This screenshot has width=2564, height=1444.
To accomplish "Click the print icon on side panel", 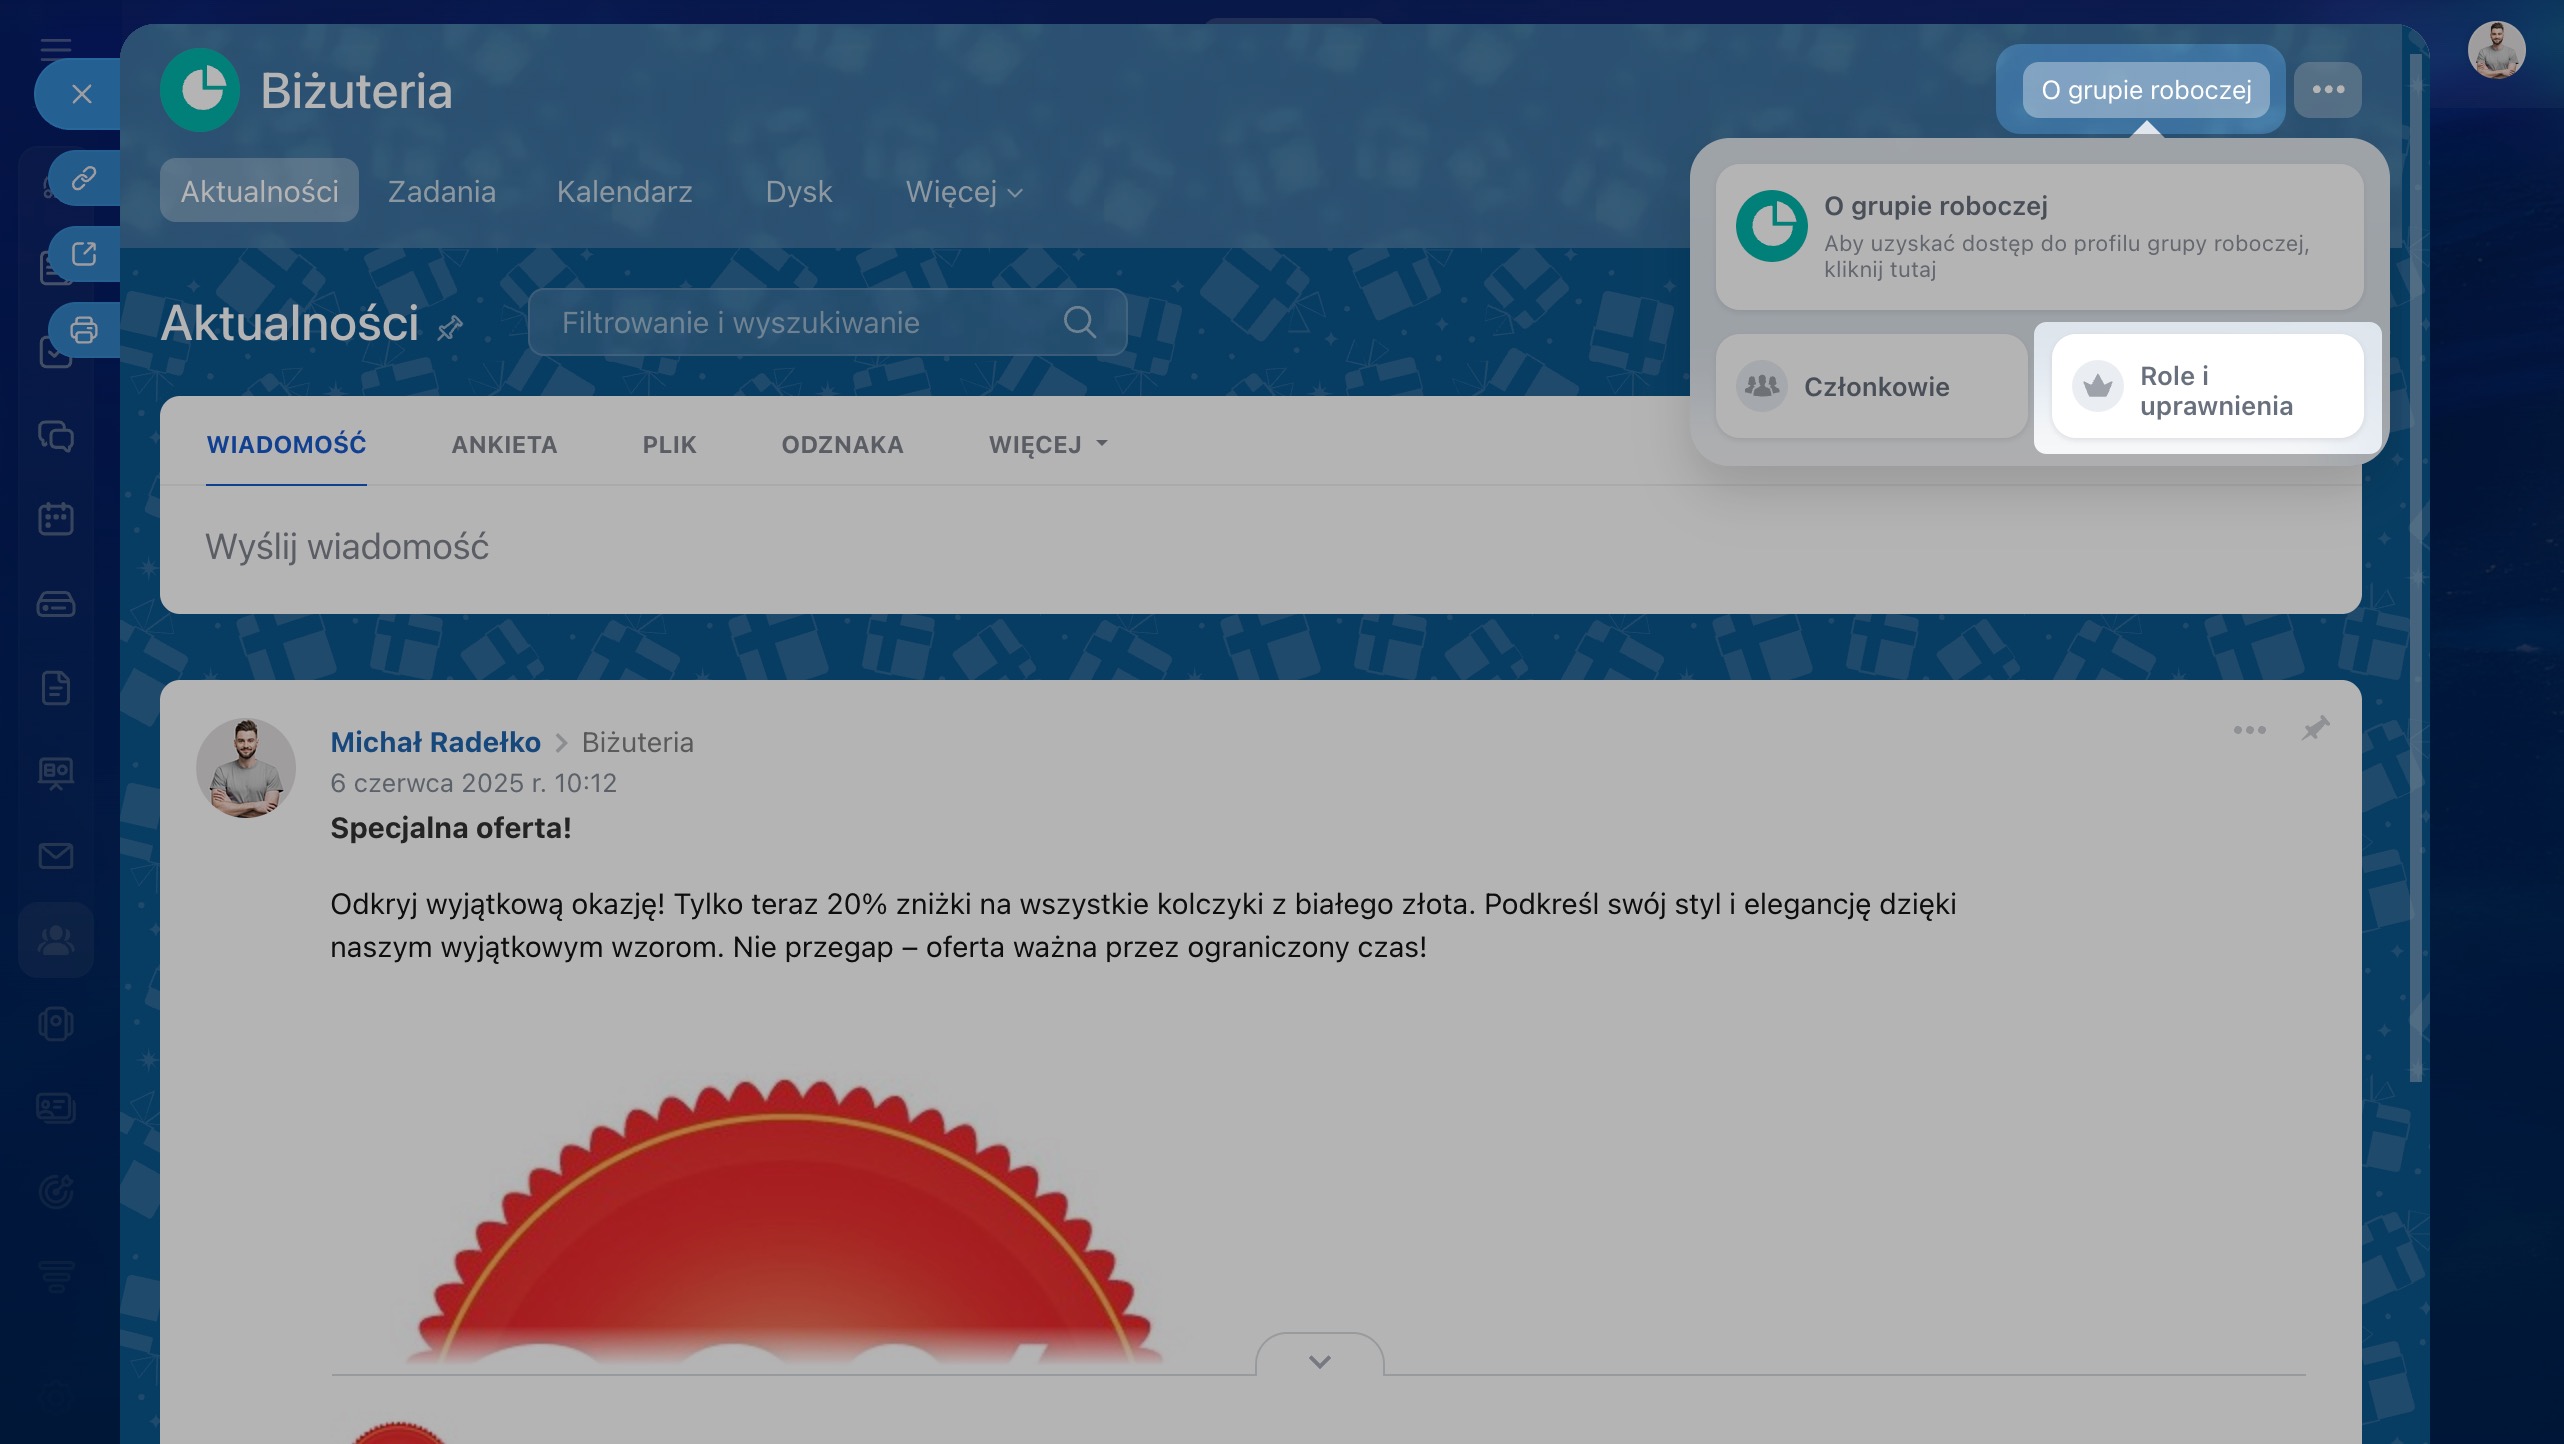I will pyautogui.click(x=84, y=330).
